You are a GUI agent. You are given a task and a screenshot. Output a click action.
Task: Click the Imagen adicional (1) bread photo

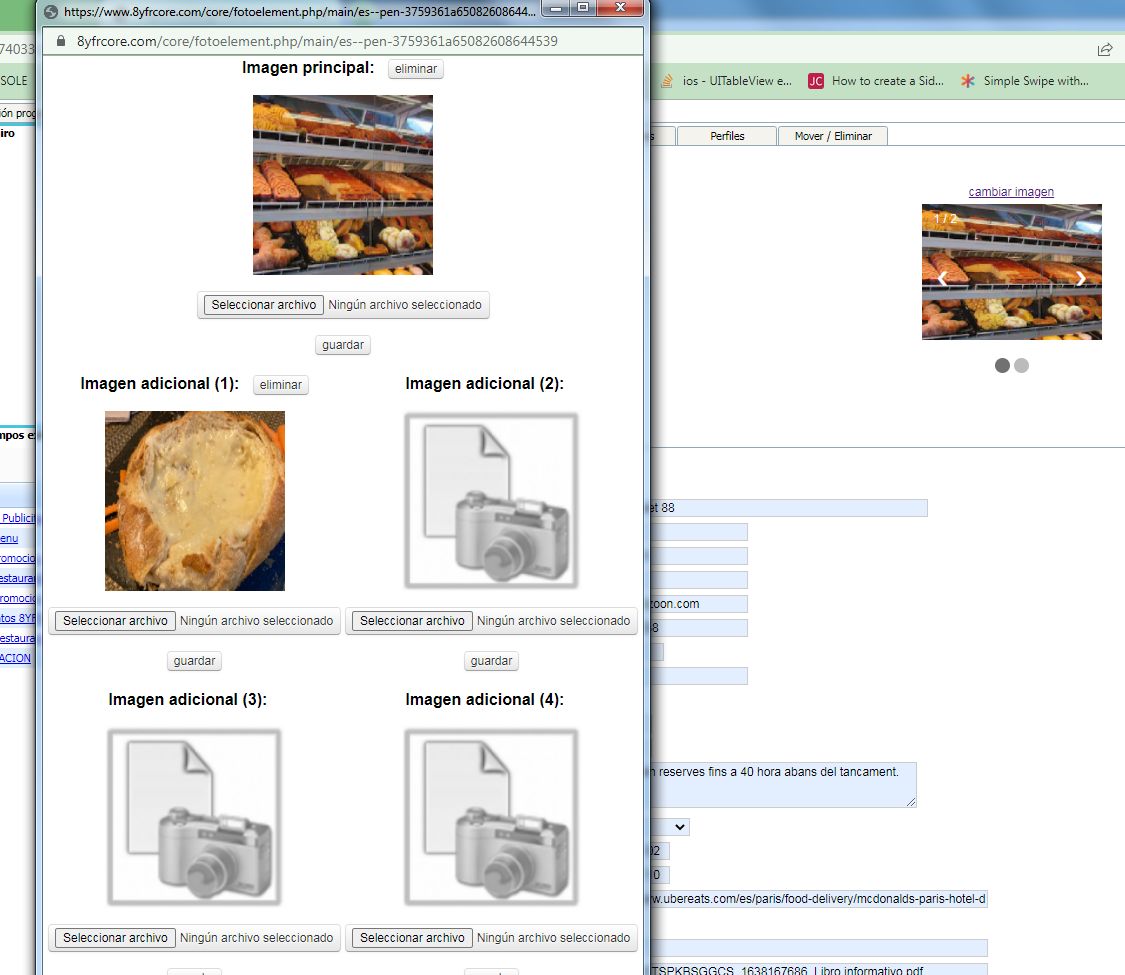point(194,501)
